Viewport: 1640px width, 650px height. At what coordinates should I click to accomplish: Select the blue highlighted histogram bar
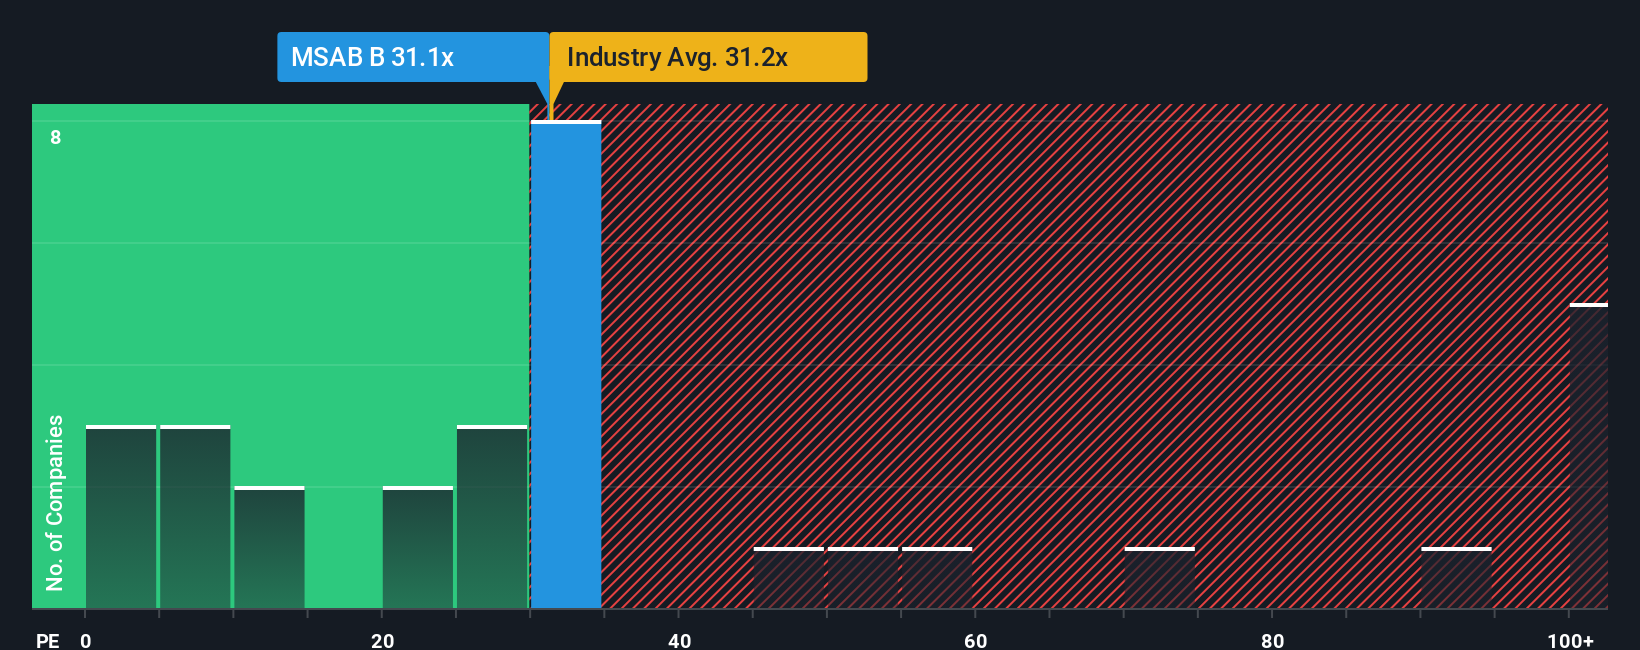click(566, 365)
